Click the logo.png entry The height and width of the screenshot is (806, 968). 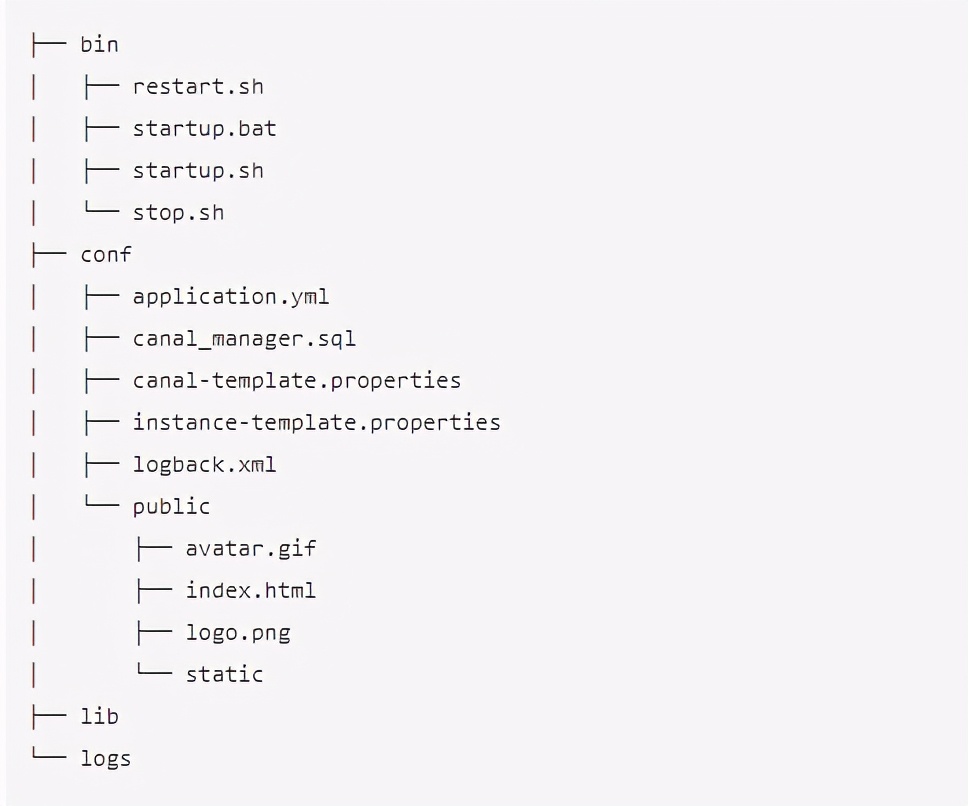pyautogui.click(x=238, y=633)
